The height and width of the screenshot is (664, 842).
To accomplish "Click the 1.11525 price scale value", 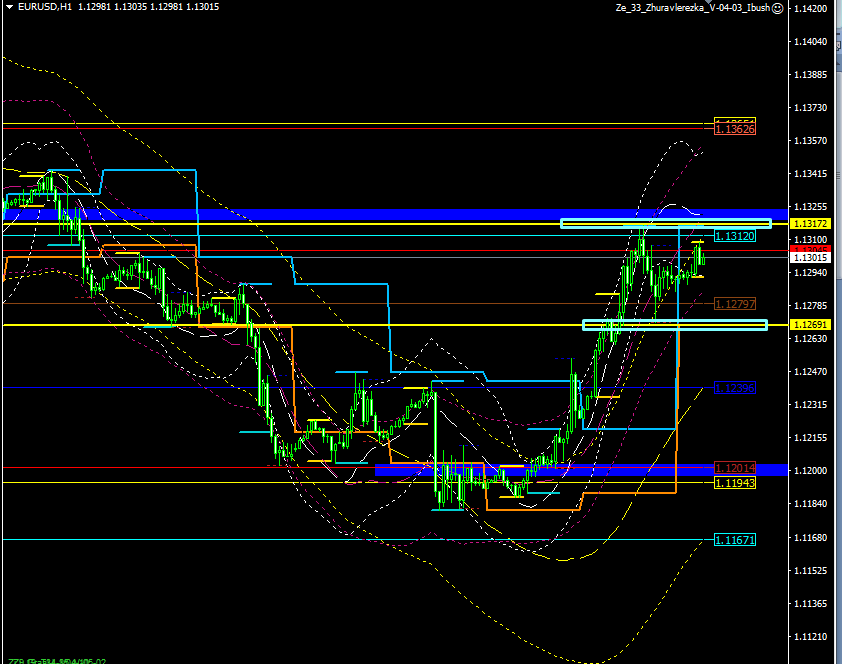I will [810, 571].
